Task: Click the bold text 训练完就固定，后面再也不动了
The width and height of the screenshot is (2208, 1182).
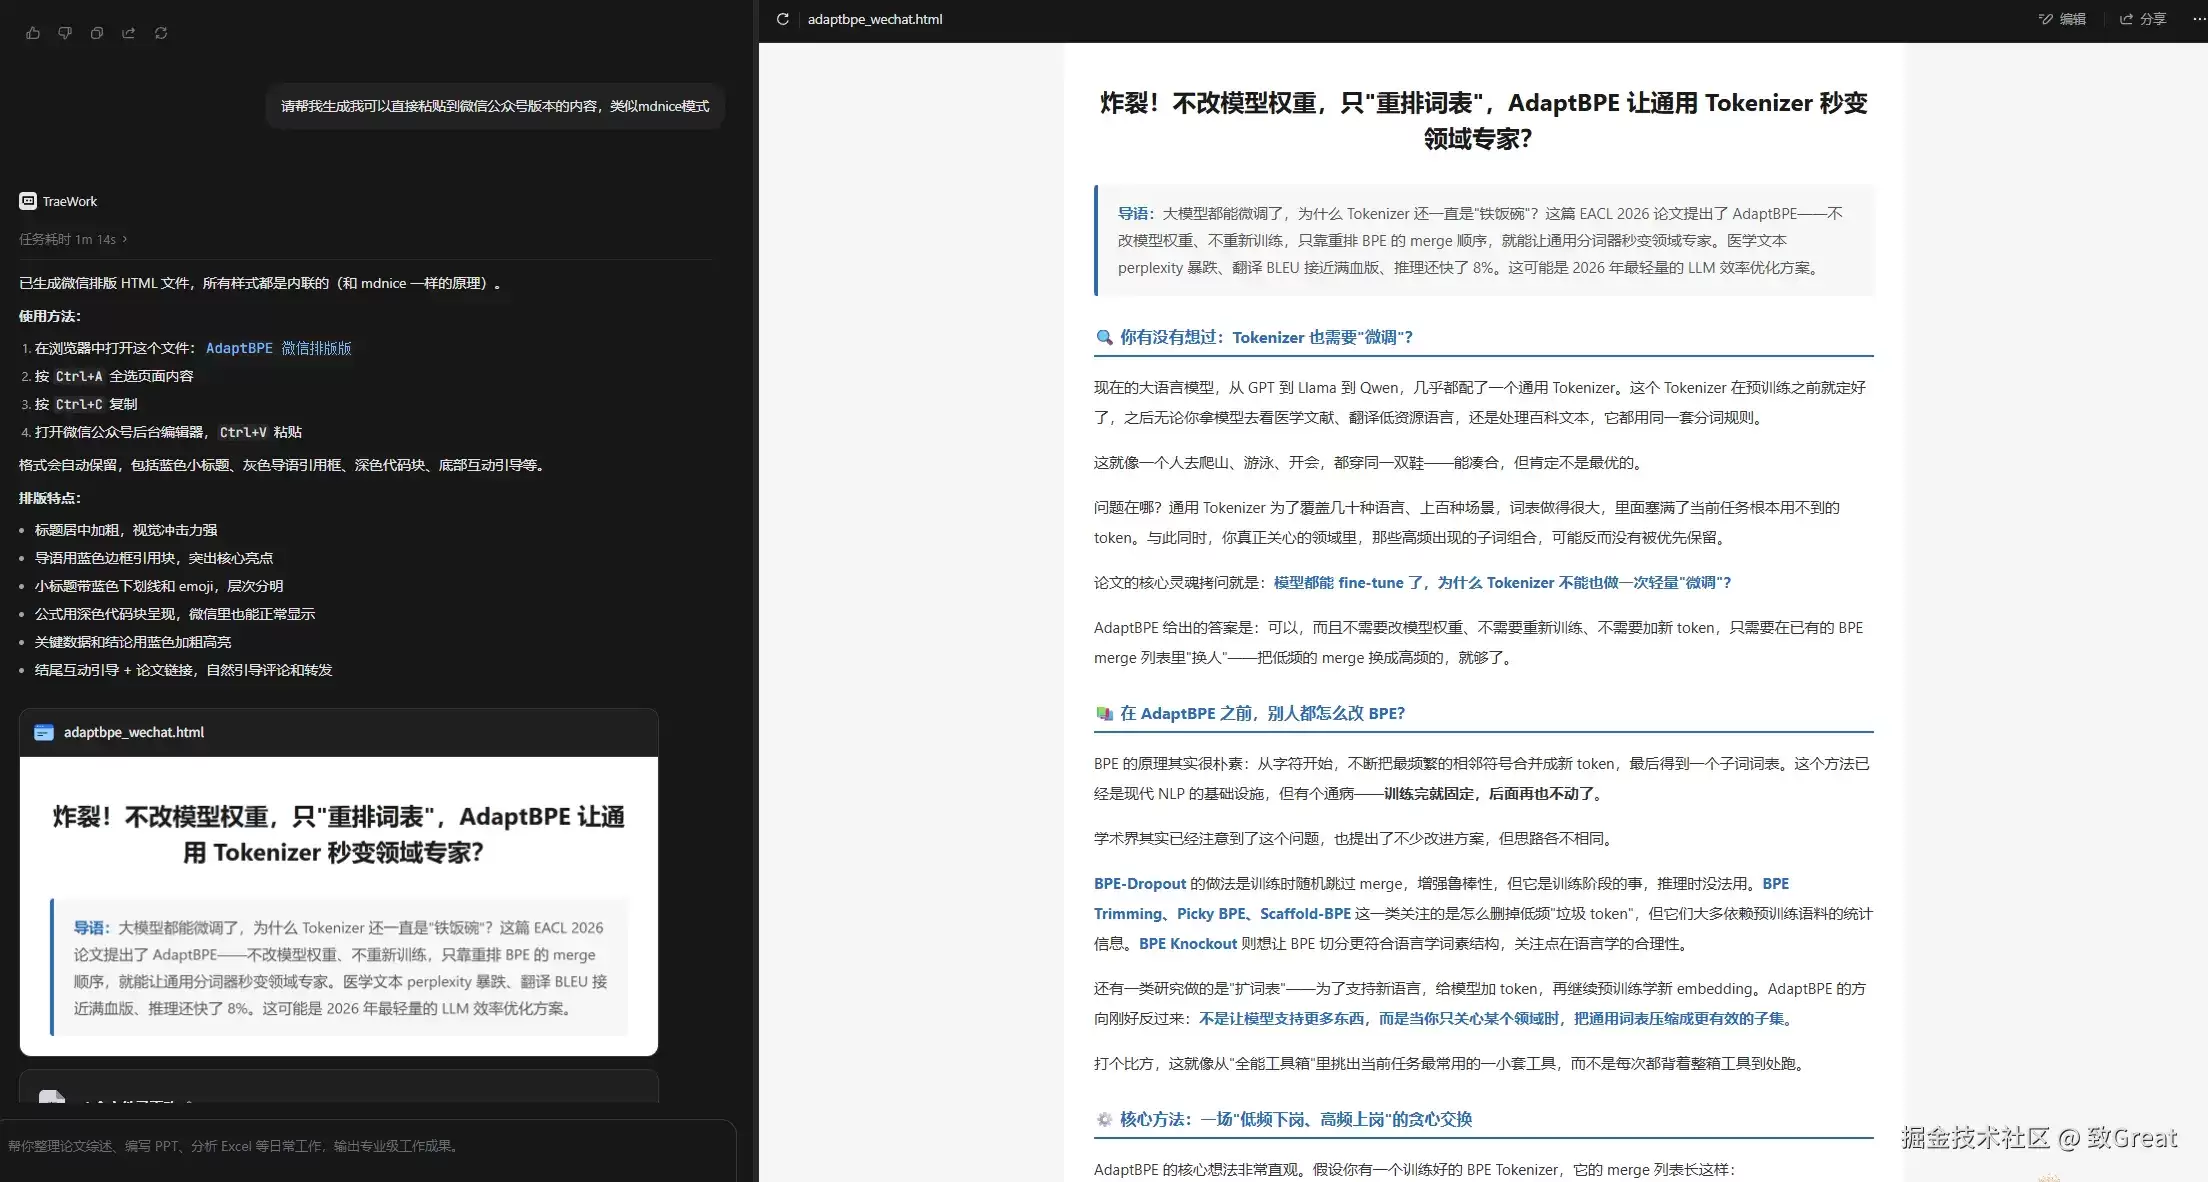Action: coord(1496,793)
